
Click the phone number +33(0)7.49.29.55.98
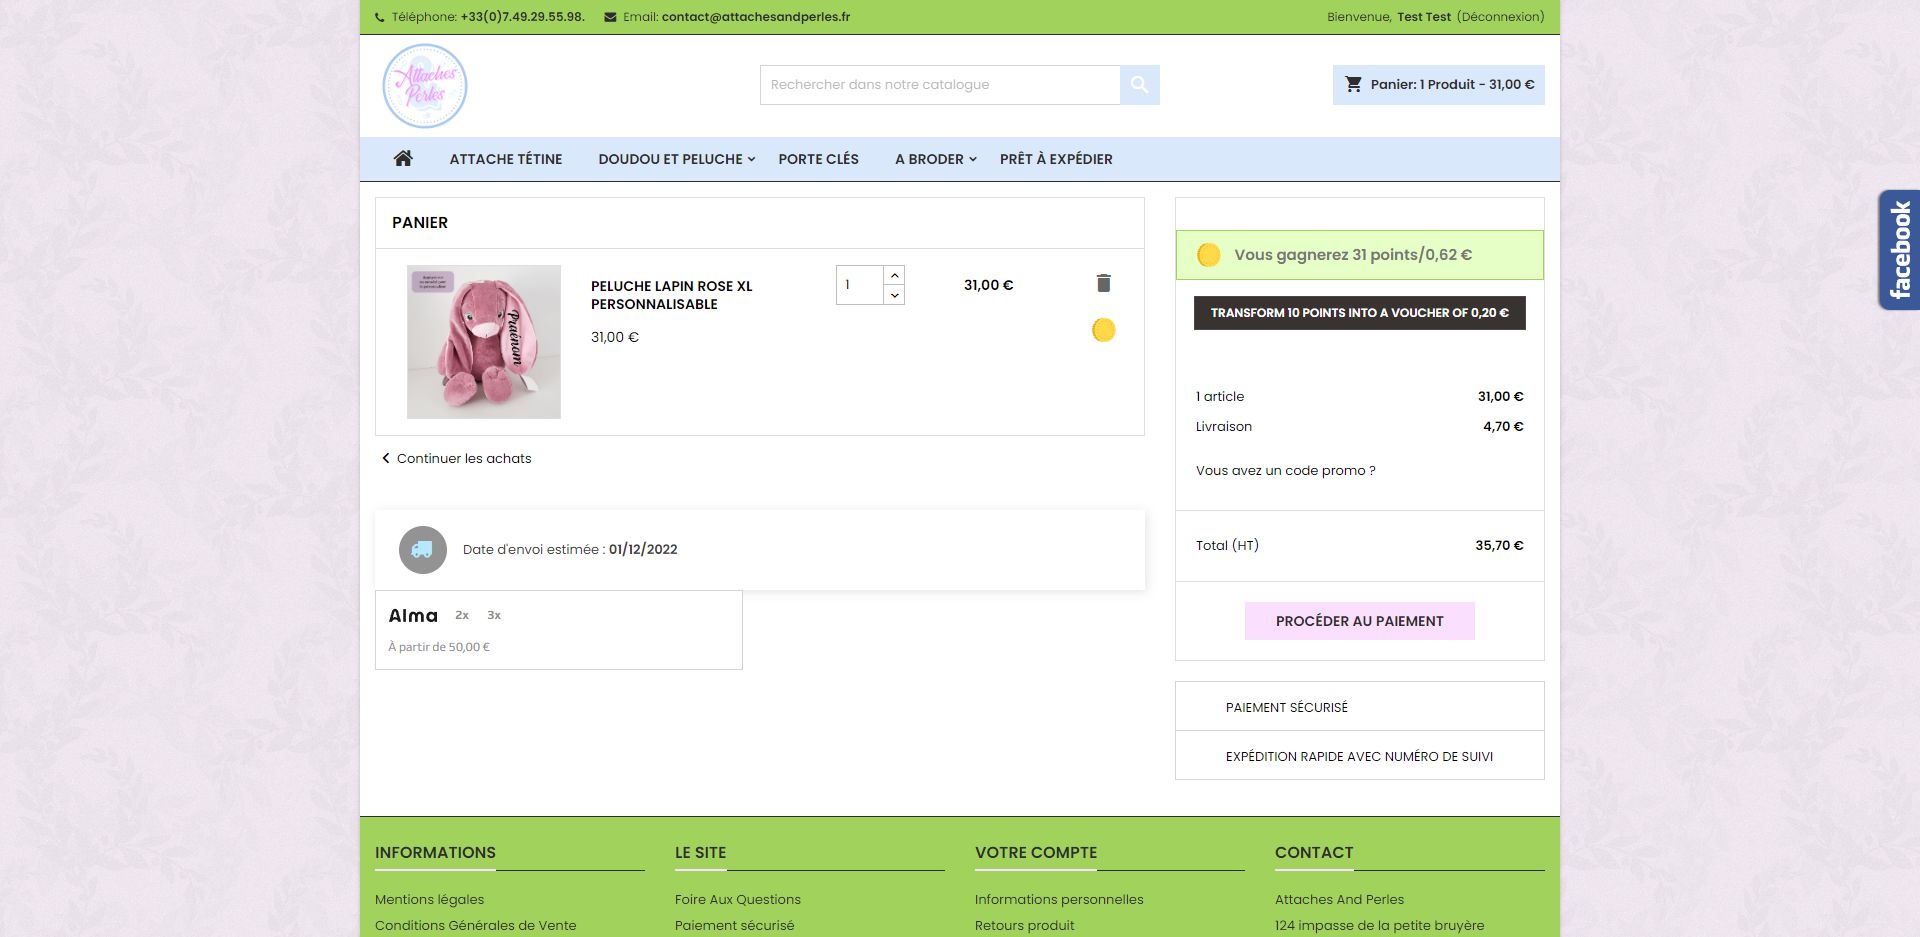coord(523,17)
